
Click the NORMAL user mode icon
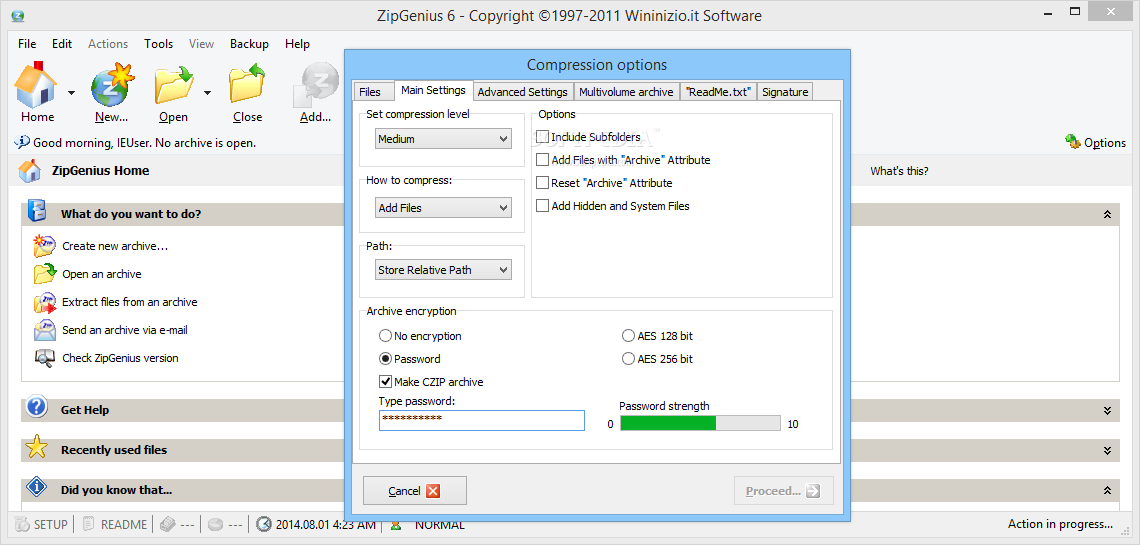(x=396, y=524)
